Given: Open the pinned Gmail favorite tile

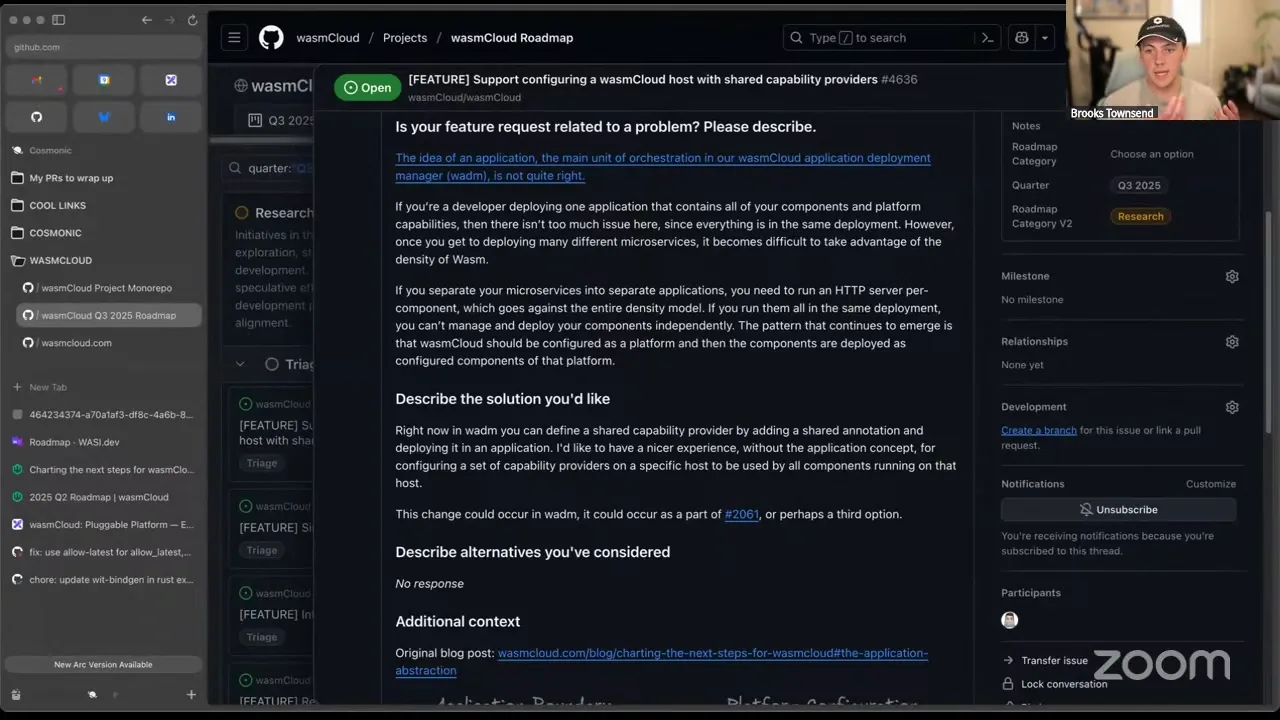Looking at the screenshot, I should point(36,80).
